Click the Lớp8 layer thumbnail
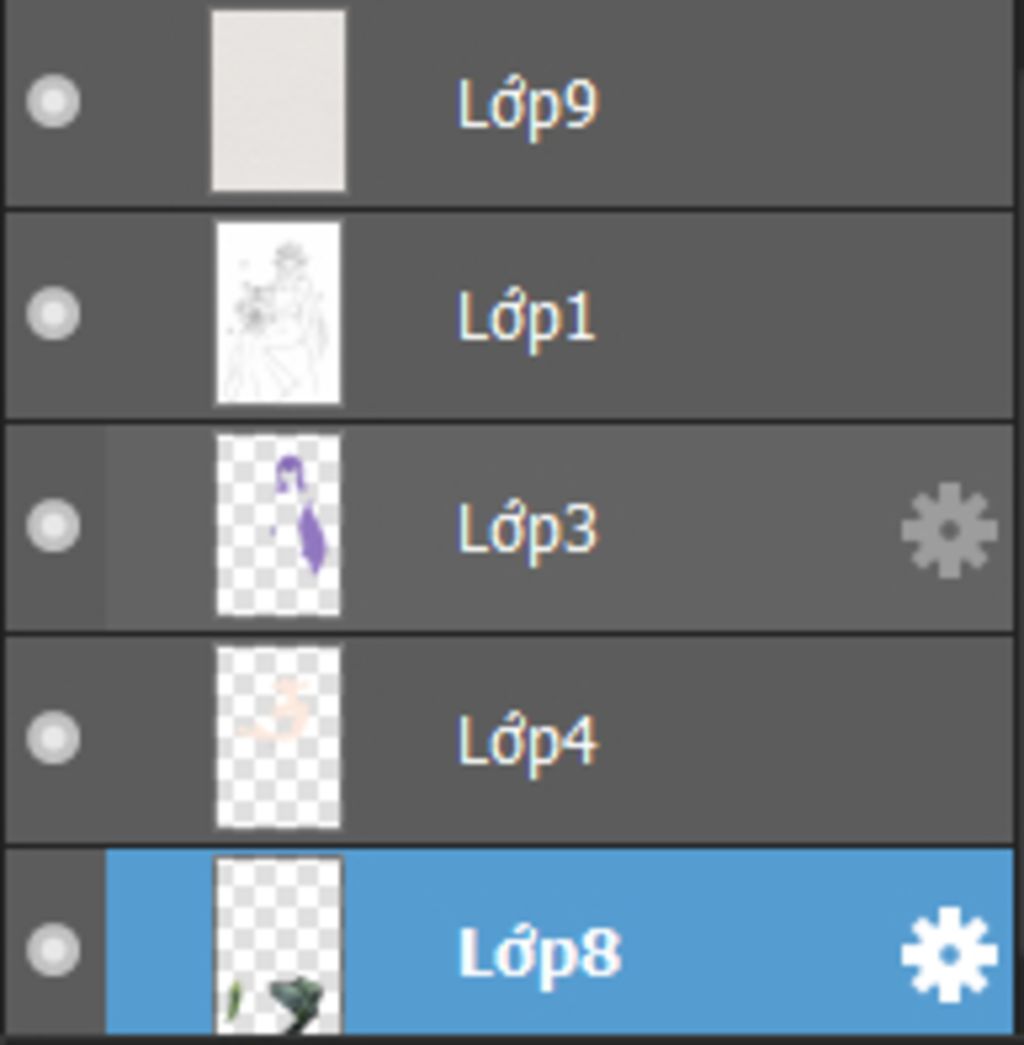 tap(278, 945)
